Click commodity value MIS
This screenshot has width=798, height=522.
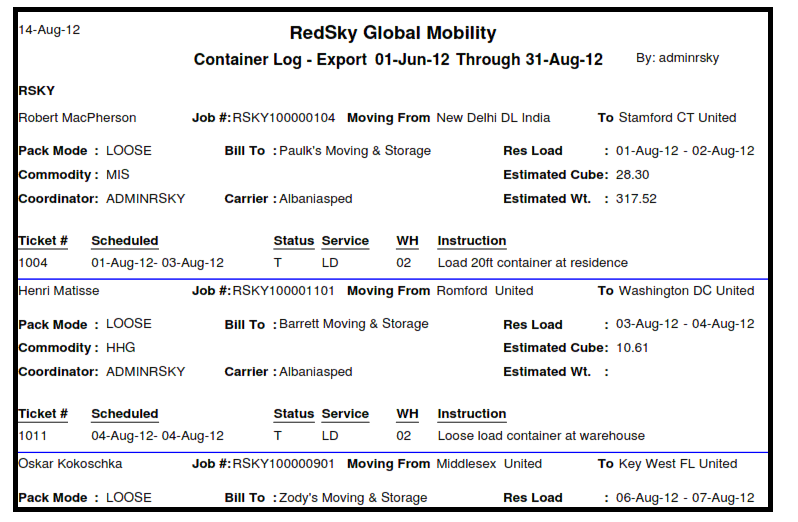coord(118,175)
